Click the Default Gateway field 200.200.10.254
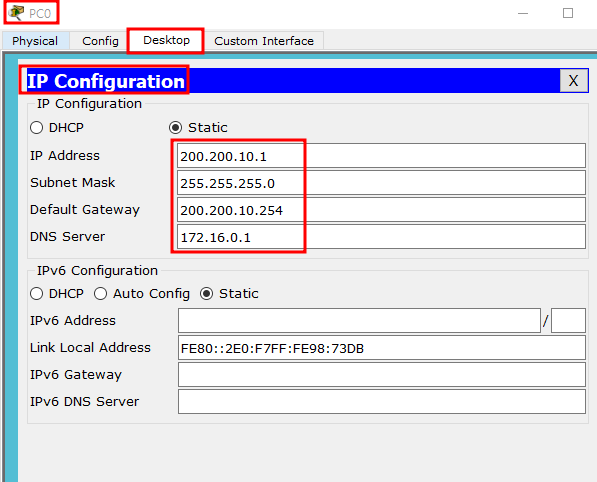This screenshot has width=597, height=482. click(x=381, y=209)
